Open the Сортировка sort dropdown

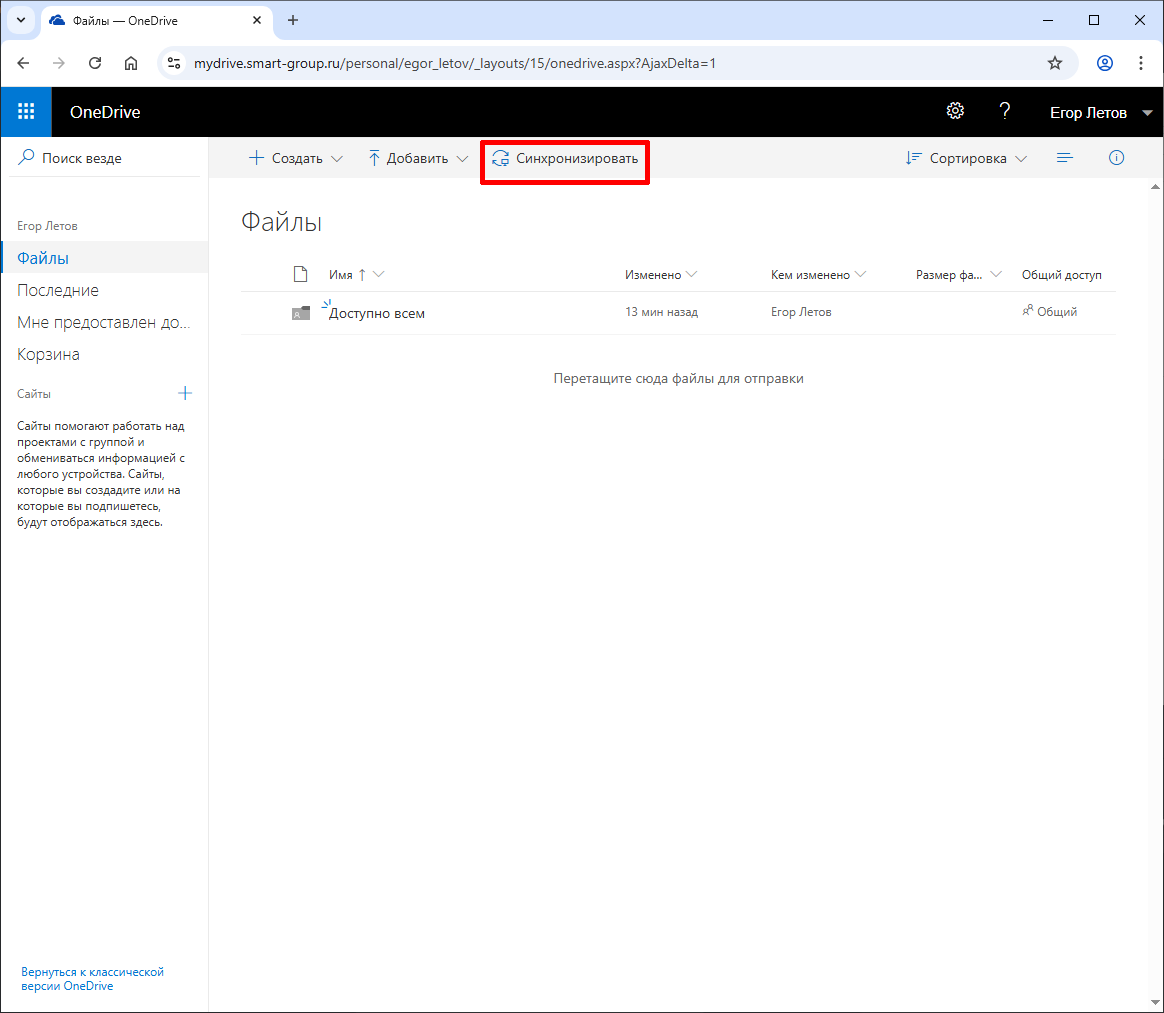point(966,158)
